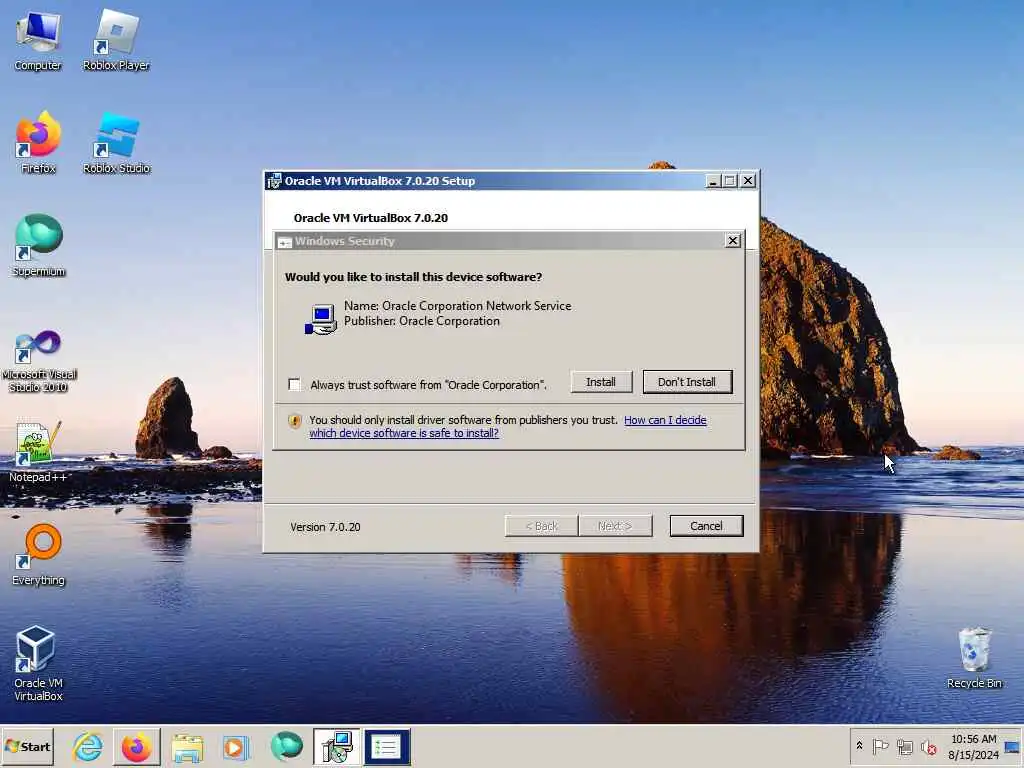Show hidden tray icons arrow
The image size is (1024, 768).
(859, 745)
